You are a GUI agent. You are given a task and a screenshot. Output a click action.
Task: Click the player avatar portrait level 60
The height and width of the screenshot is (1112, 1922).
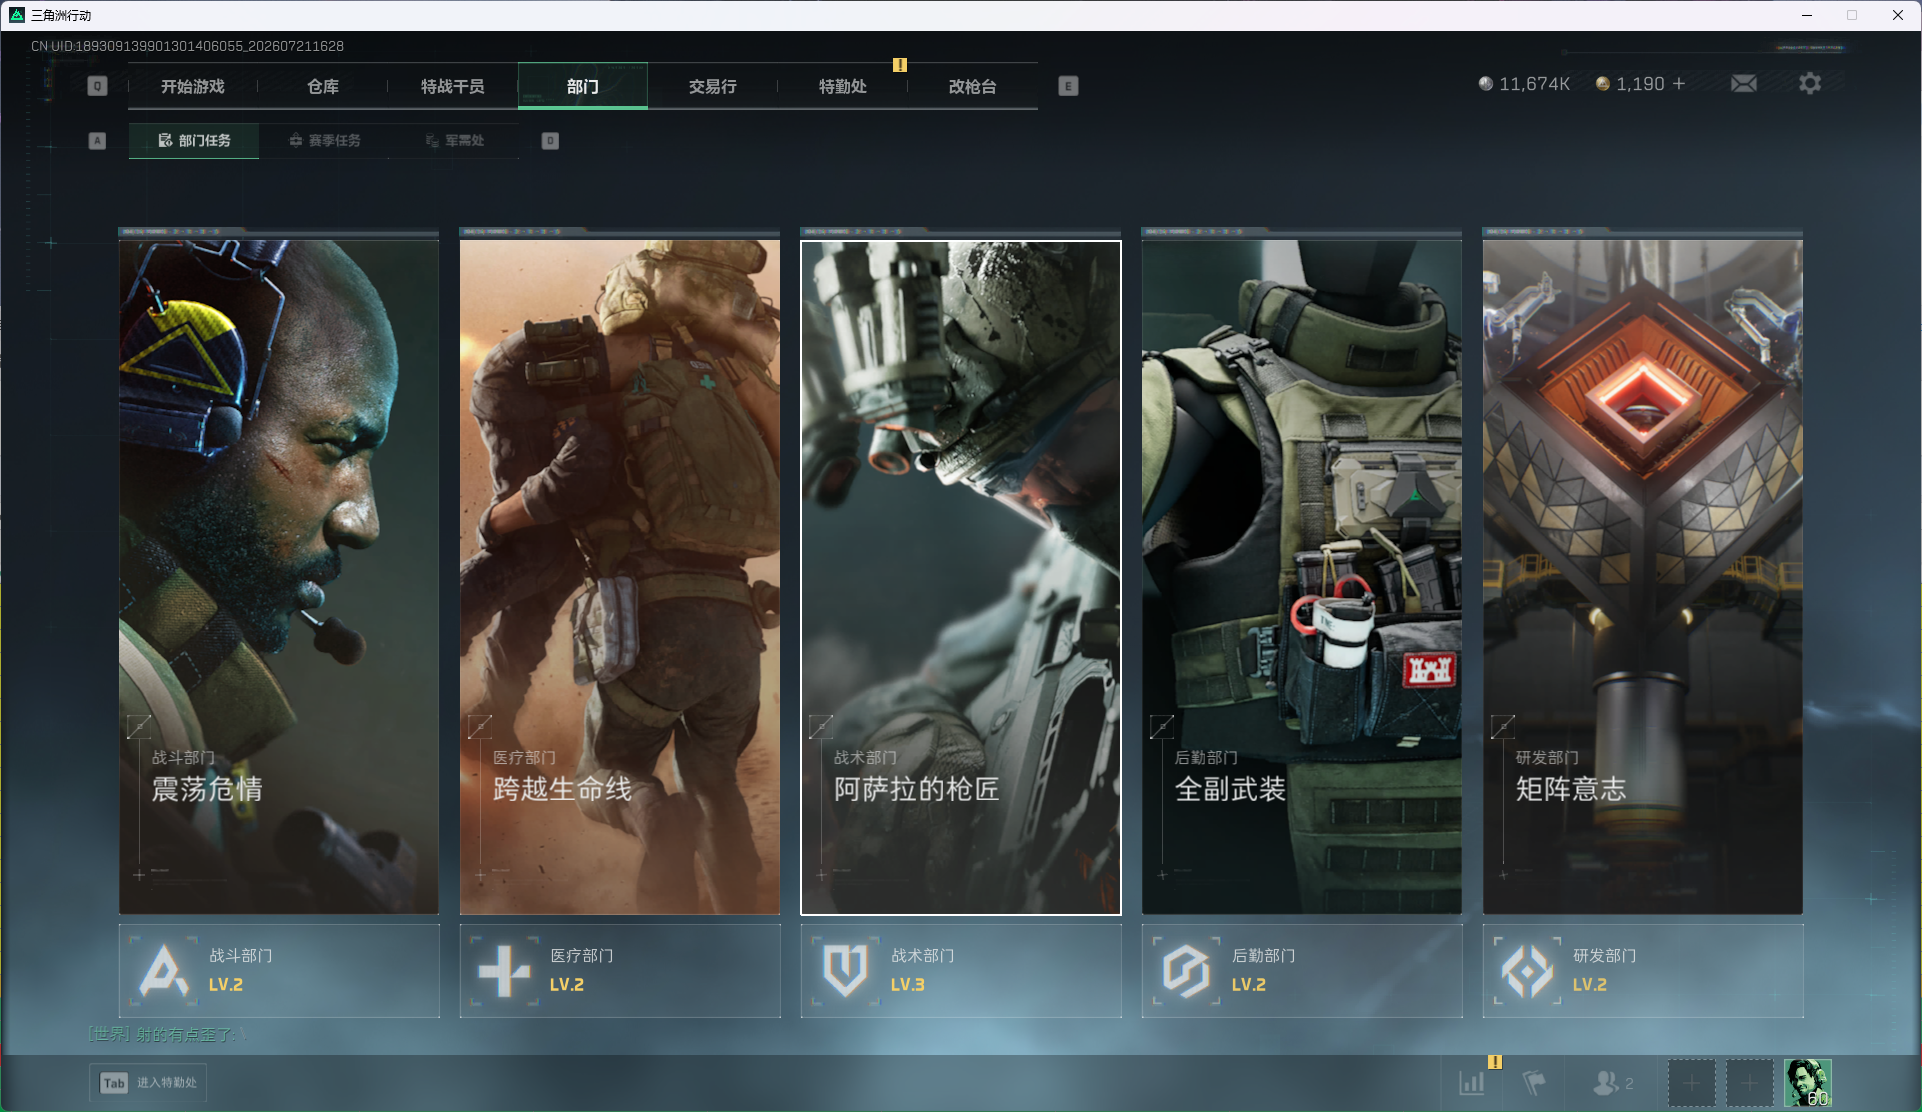tap(1808, 1083)
